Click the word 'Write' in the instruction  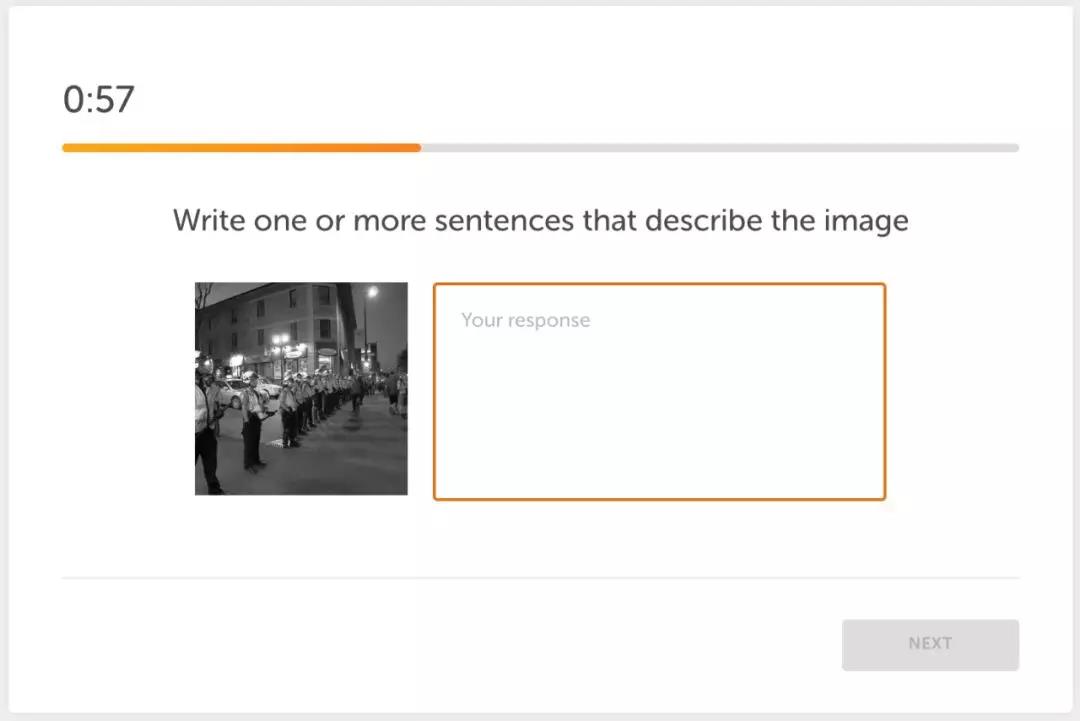(209, 220)
